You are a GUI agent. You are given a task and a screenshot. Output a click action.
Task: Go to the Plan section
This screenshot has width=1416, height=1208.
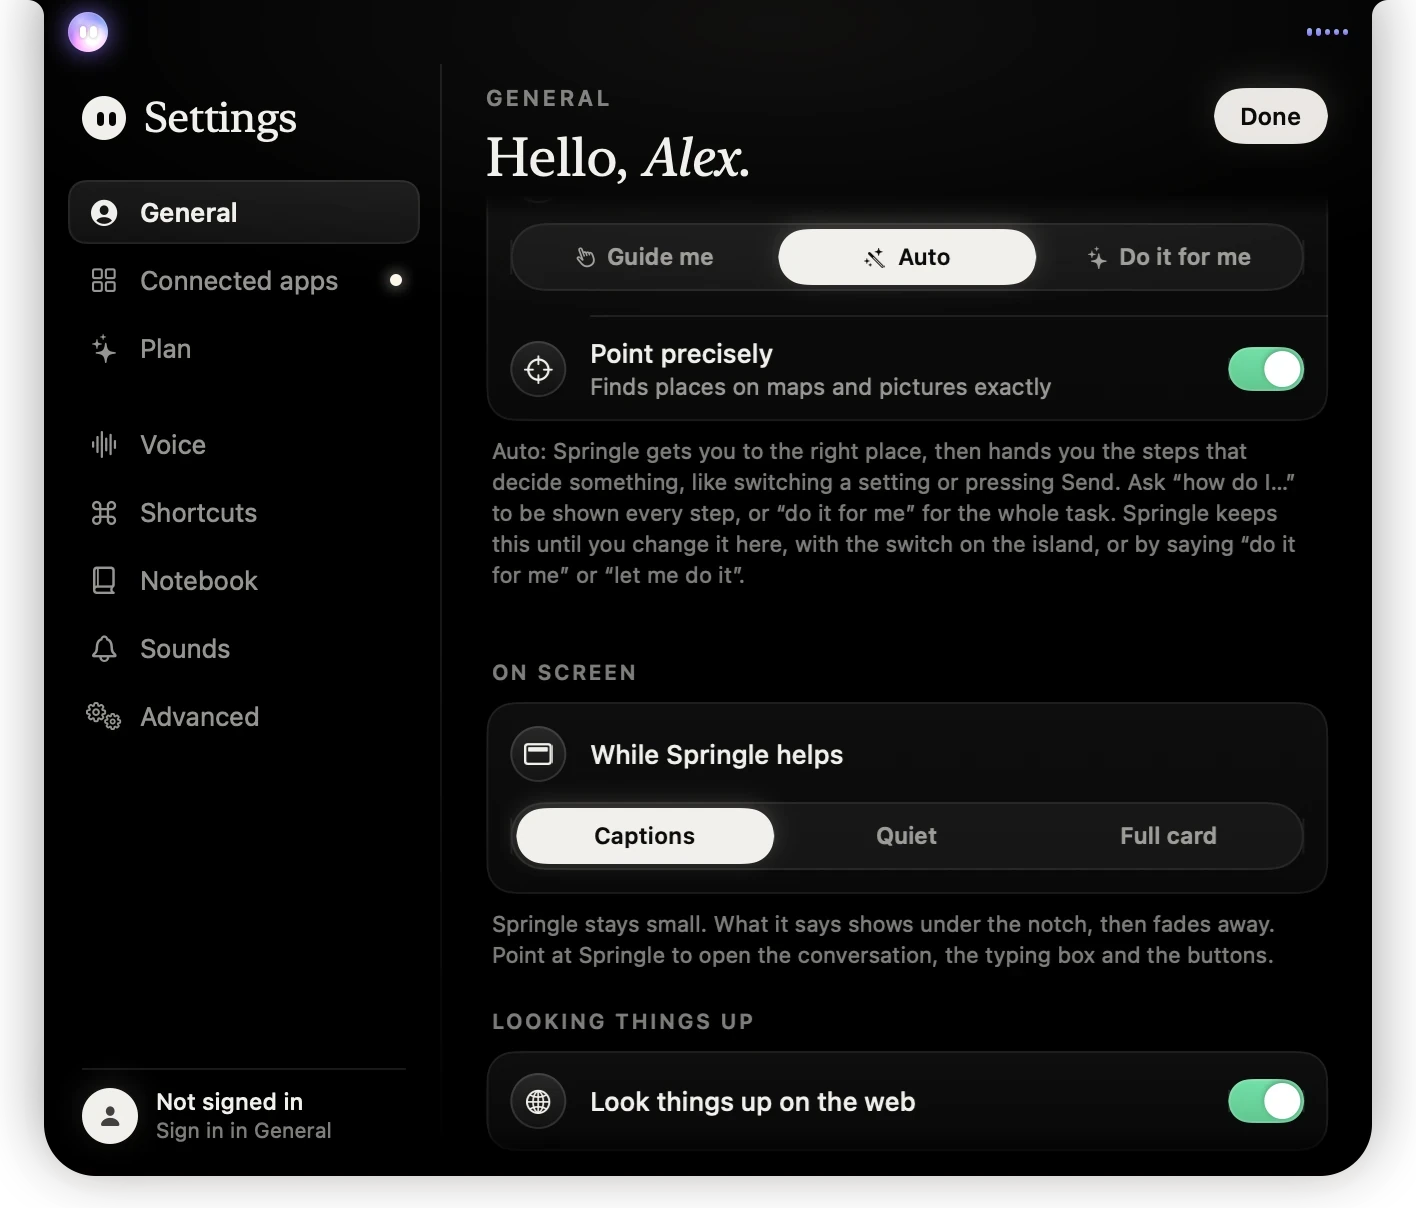244,349
